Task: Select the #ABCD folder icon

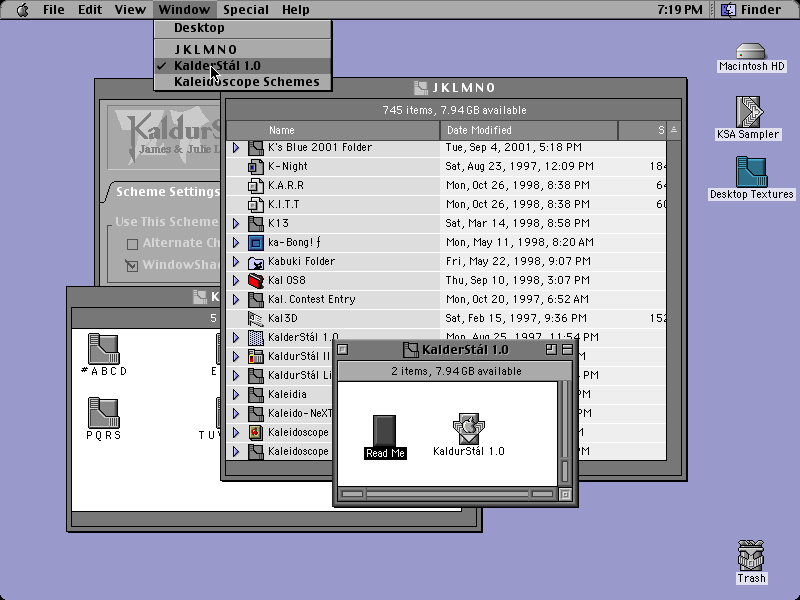Action: 104,349
